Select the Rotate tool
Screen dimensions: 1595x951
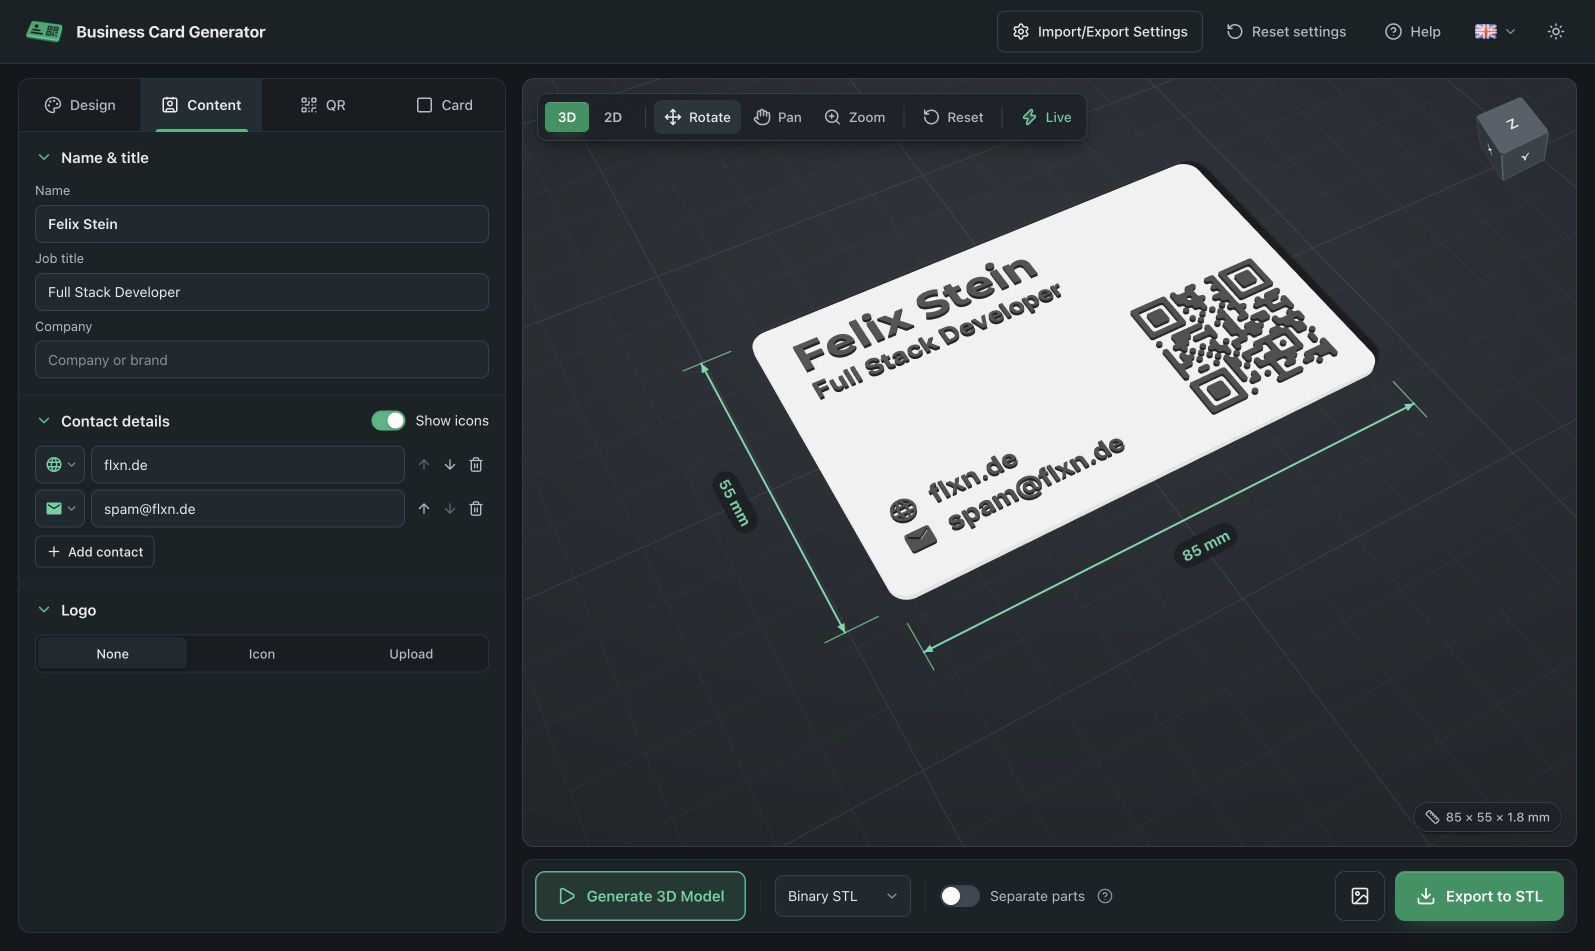[698, 117]
